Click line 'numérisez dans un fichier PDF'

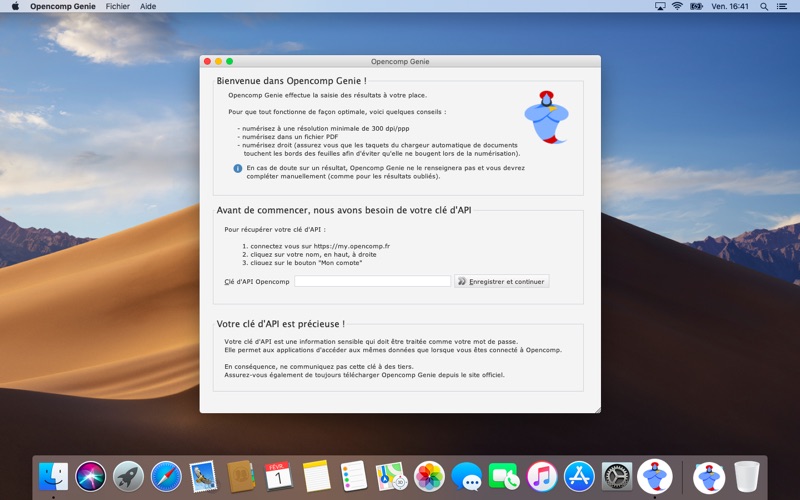point(287,137)
